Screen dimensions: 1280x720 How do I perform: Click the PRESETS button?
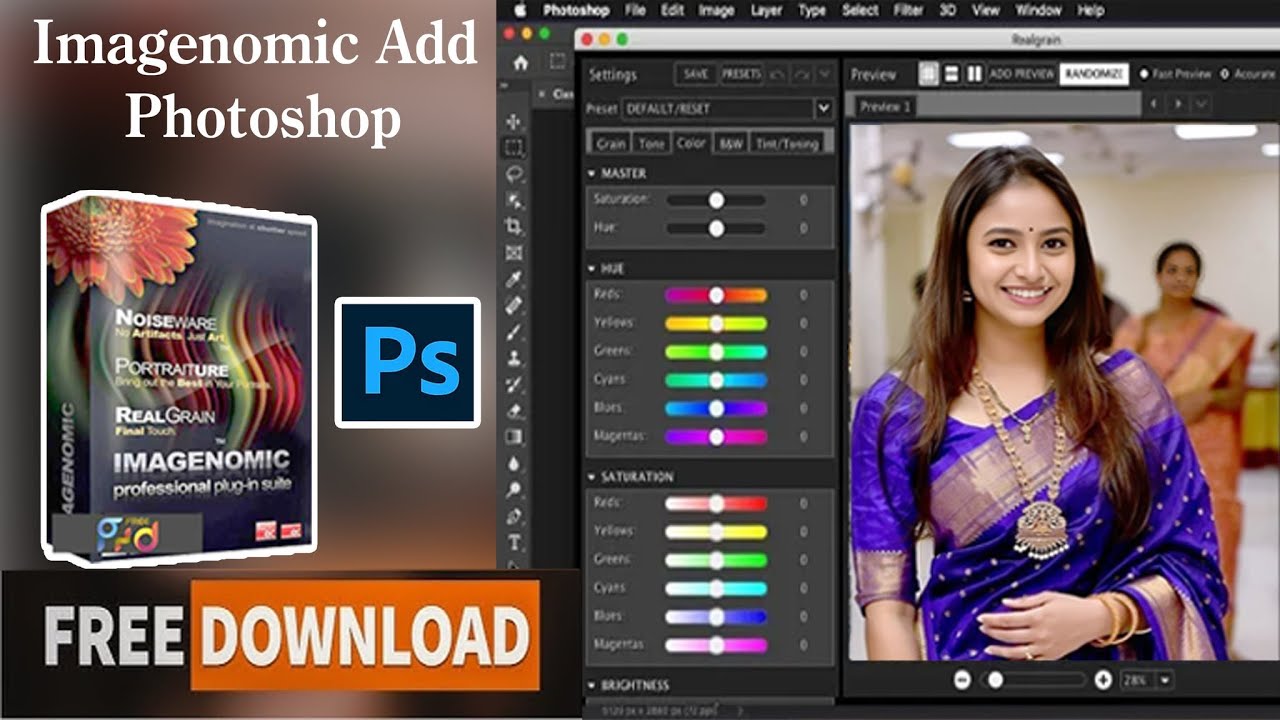[741, 74]
